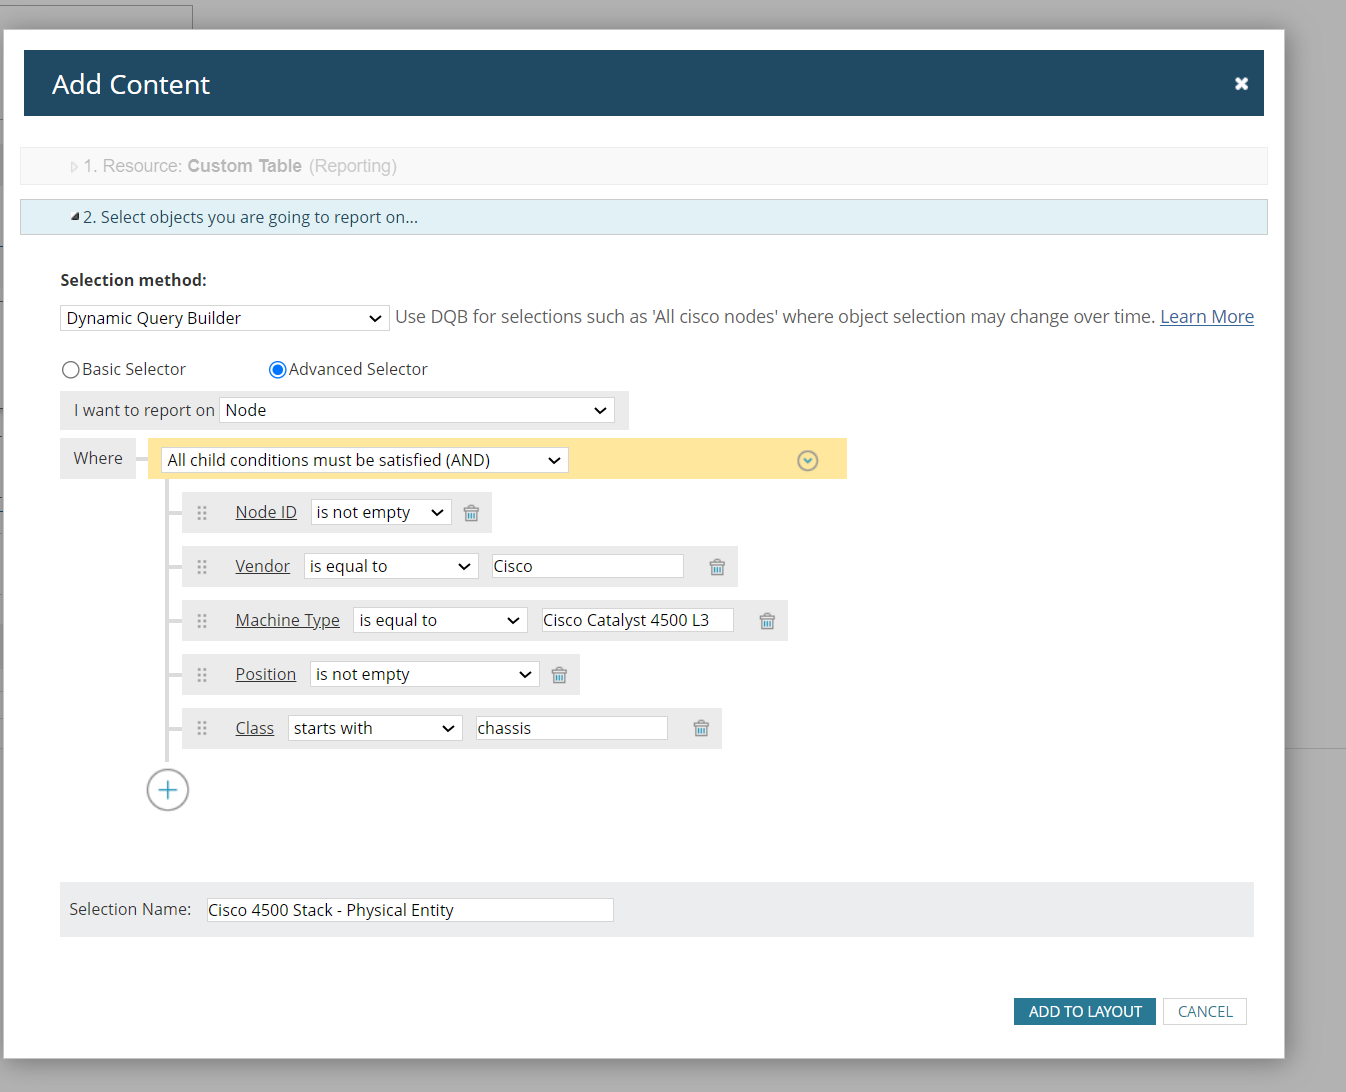Remove the Class condition row
The height and width of the screenshot is (1092, 1346).
point(701,728)
